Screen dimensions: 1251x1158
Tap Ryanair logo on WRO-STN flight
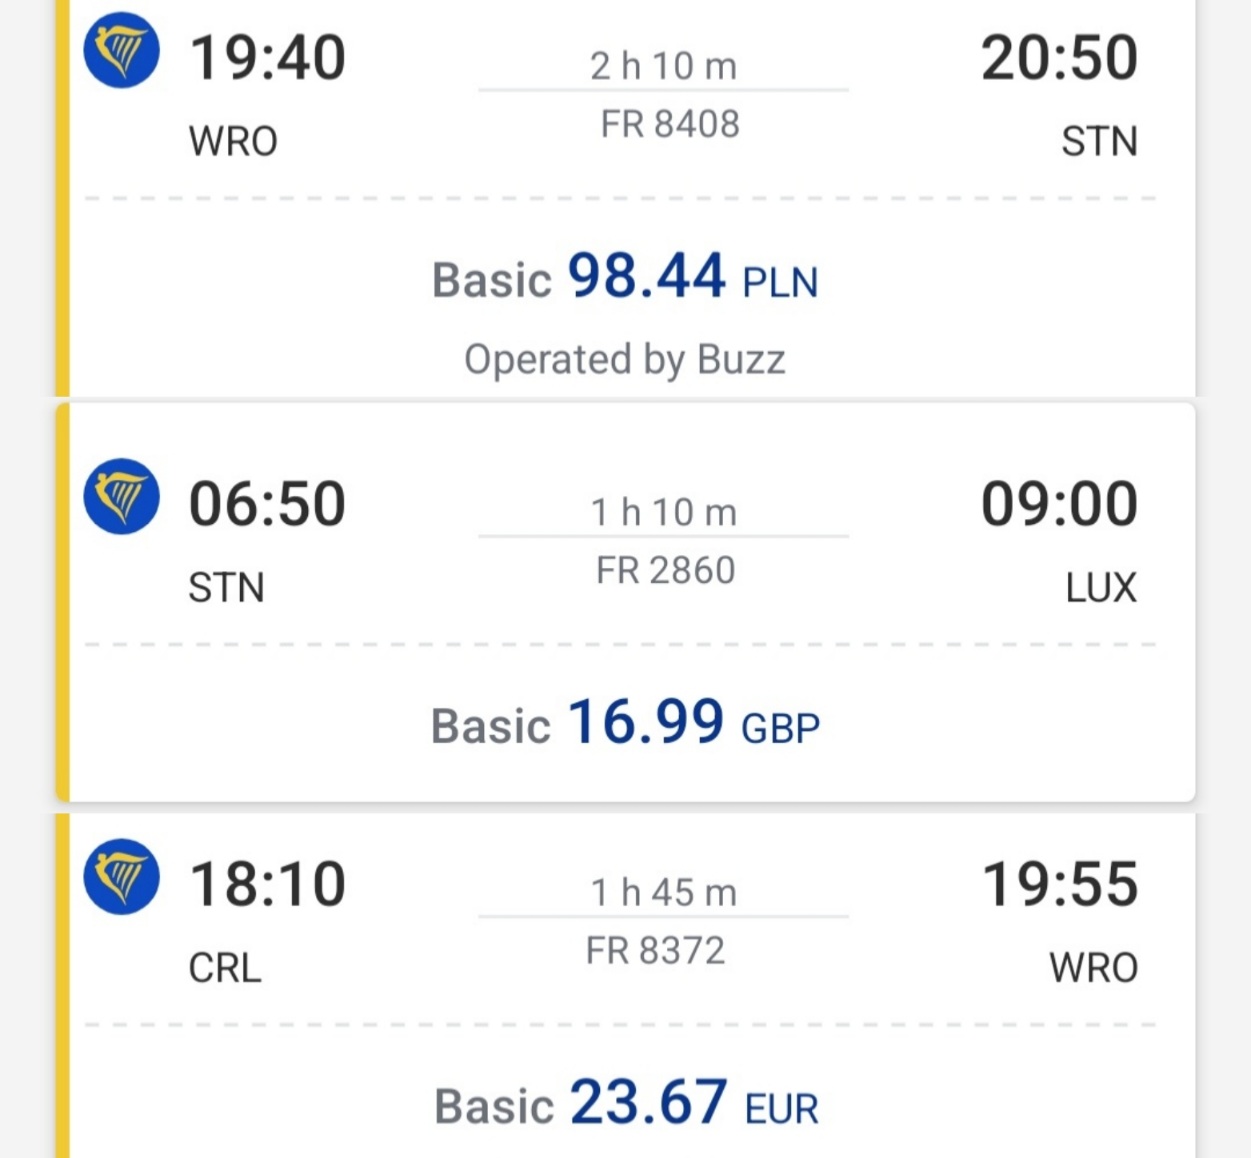[121, 50]
